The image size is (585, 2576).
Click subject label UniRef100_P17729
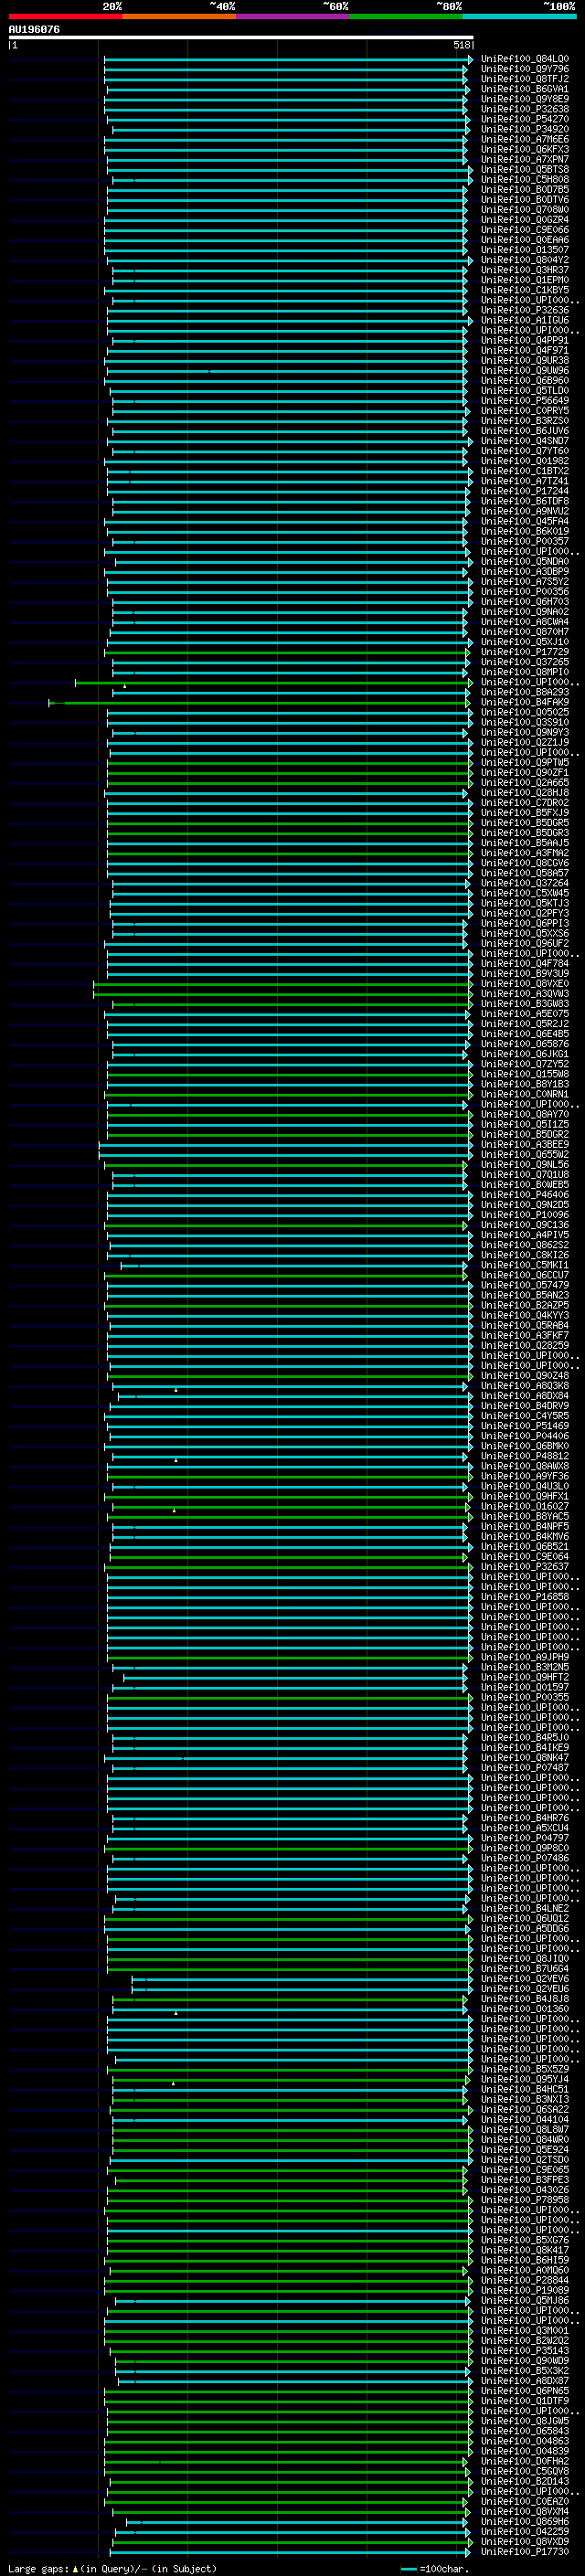tap(525, 652)
